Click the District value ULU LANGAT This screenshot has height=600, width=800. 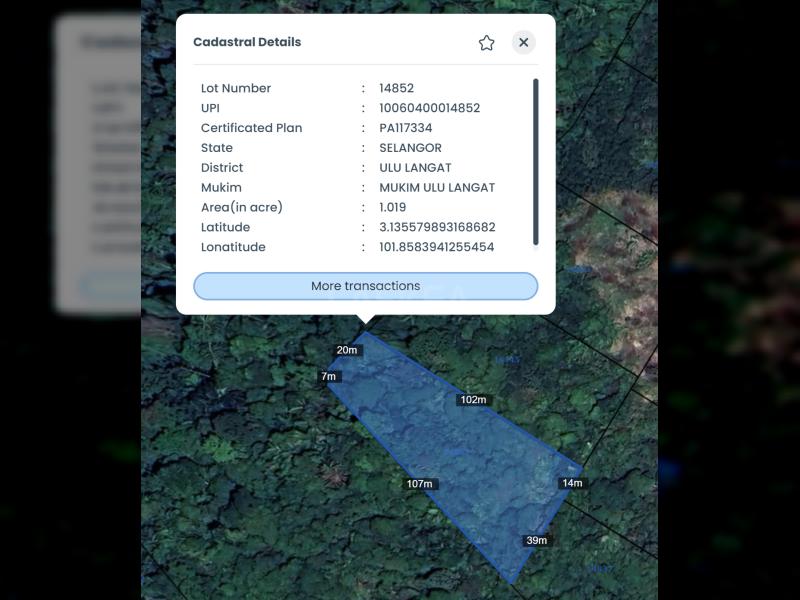tap(415, 168)
